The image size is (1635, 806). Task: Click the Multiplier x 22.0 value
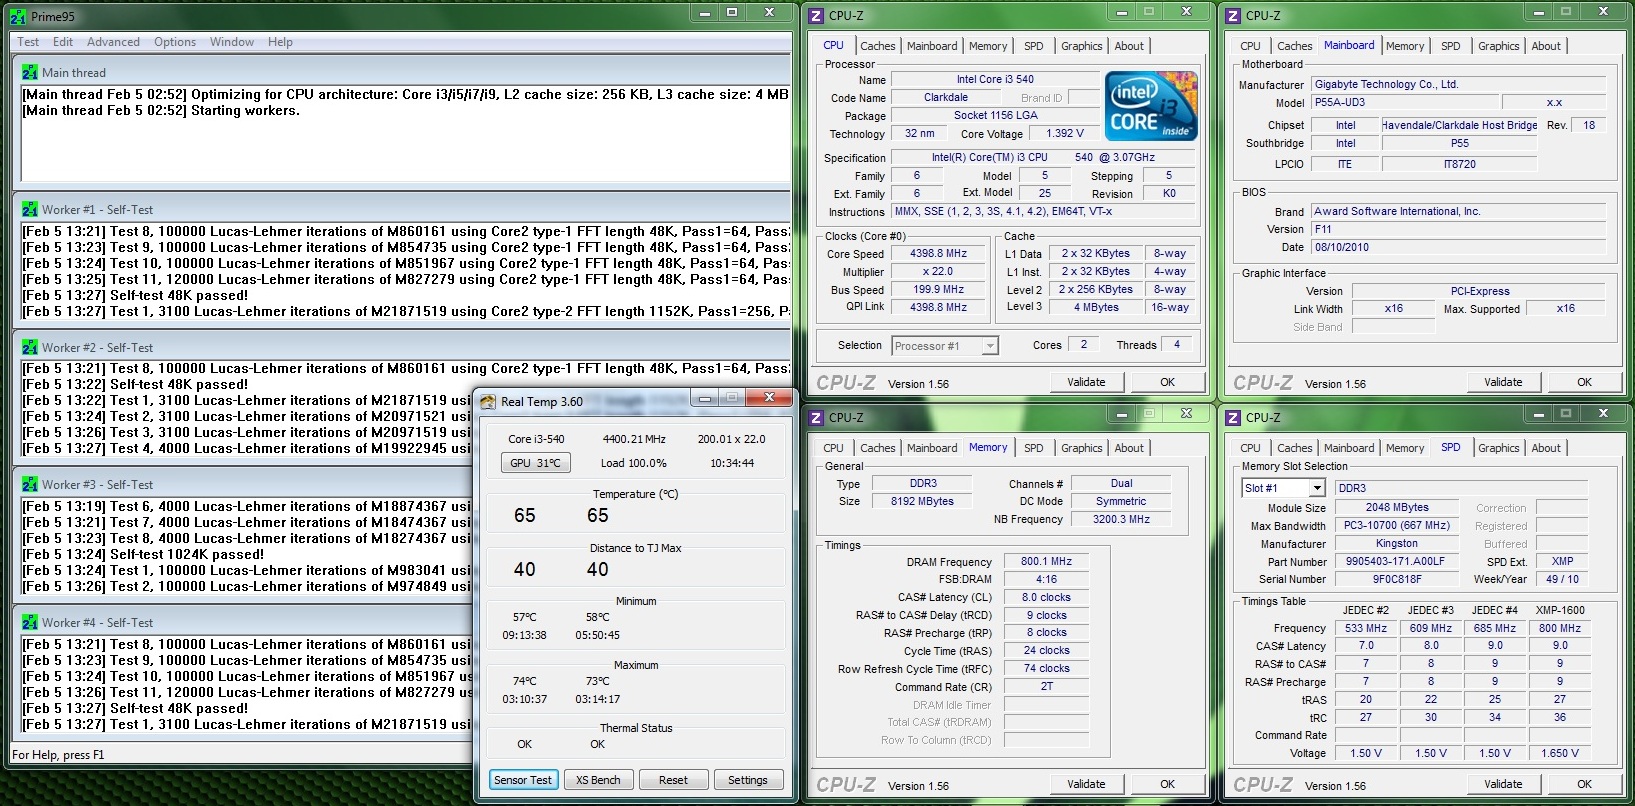pyautogui.click(x=938, y=272)
